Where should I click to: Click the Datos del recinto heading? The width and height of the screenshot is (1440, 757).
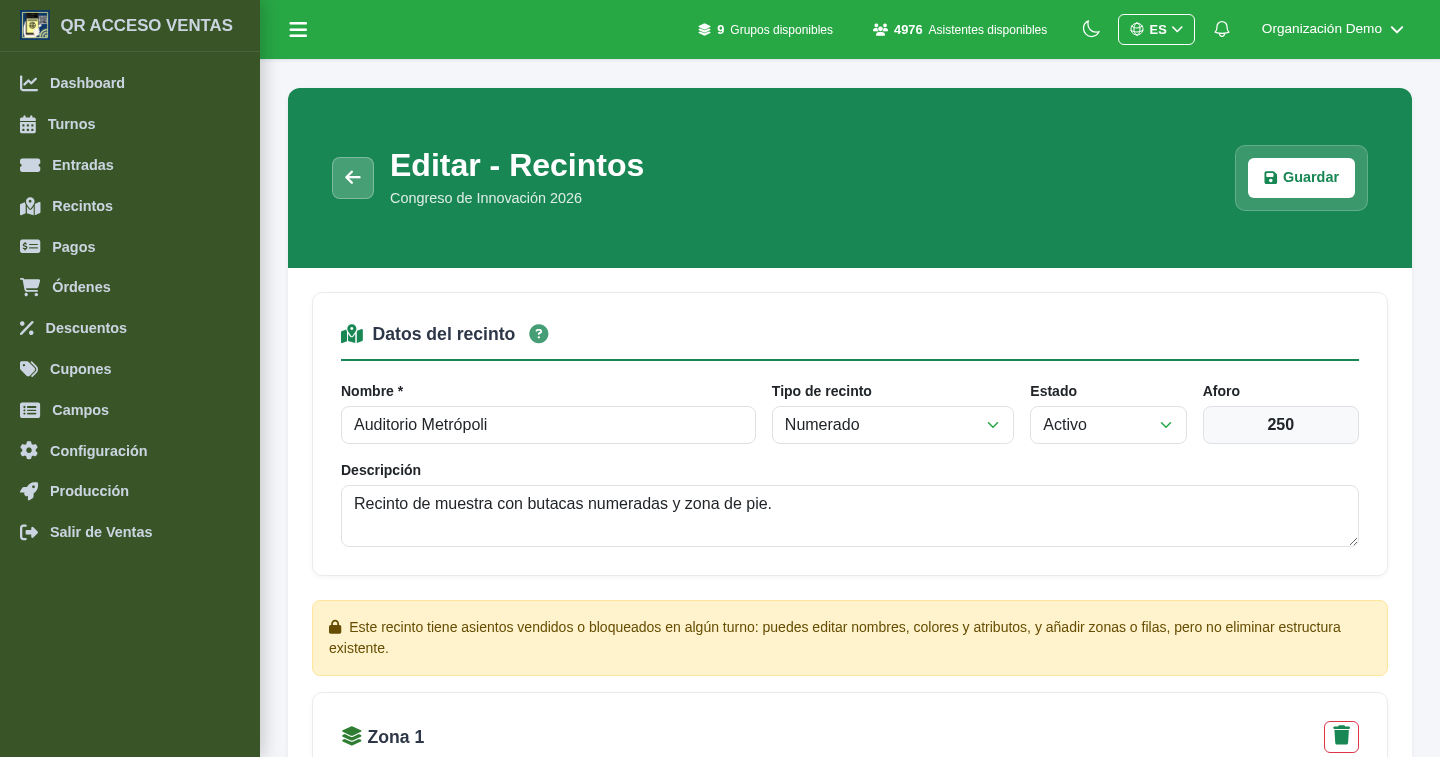pyautogui.click(x=444, y=334)
